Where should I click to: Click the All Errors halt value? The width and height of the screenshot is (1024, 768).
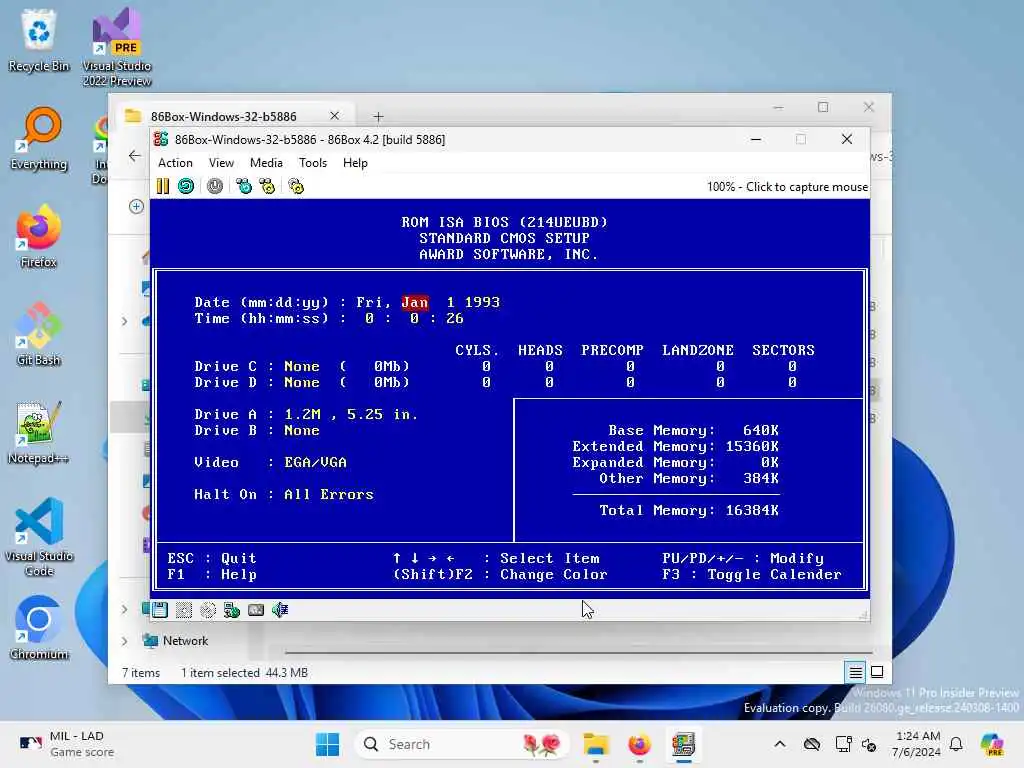(x=328, y=494)
